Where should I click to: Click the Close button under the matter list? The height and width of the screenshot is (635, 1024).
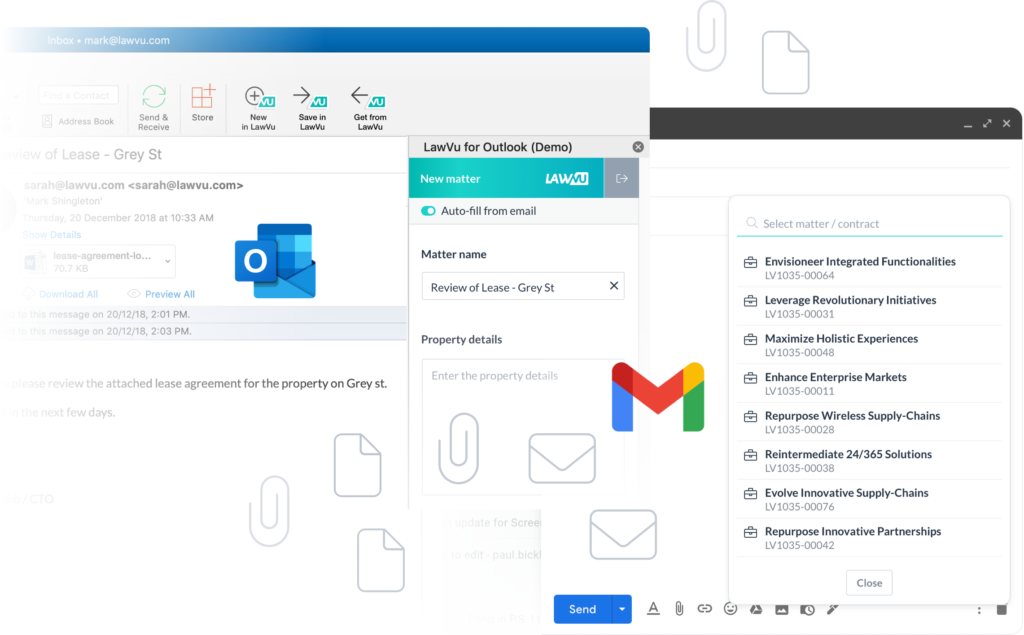[x=869, y=583]
